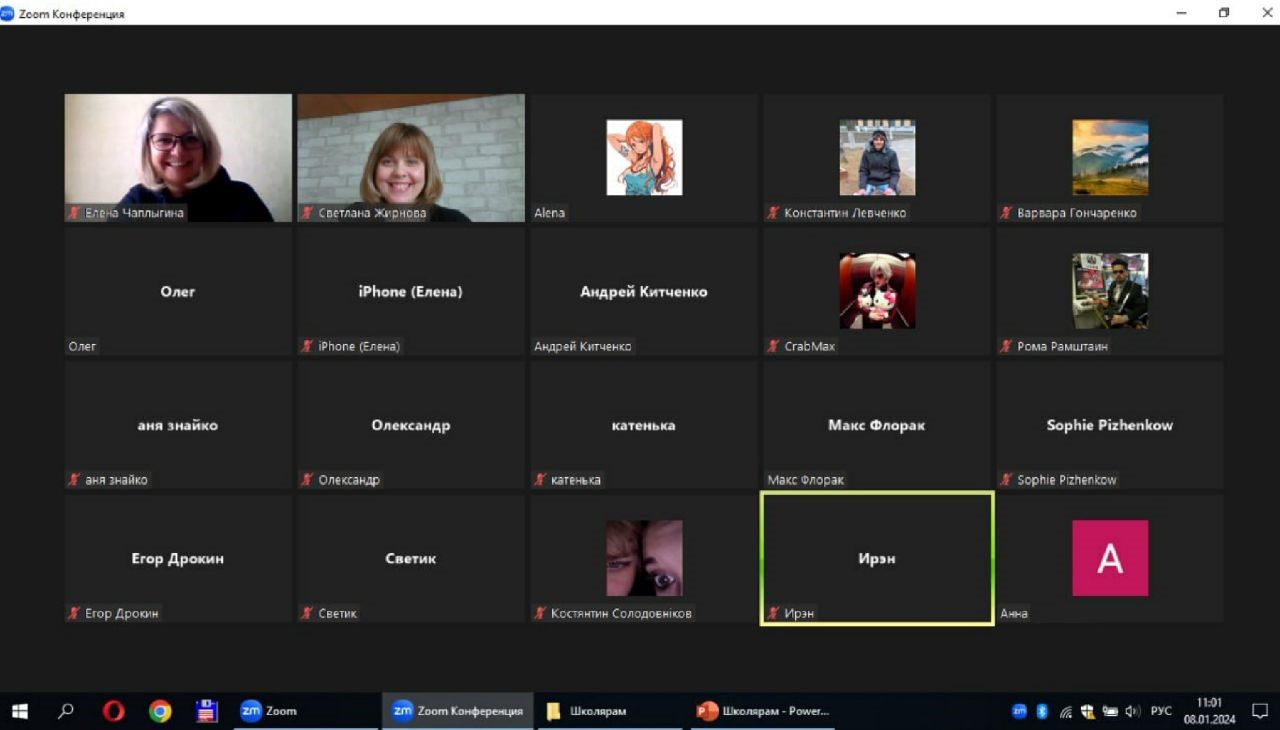Click Анна's pink avatar with letter A

(1110, 558)
